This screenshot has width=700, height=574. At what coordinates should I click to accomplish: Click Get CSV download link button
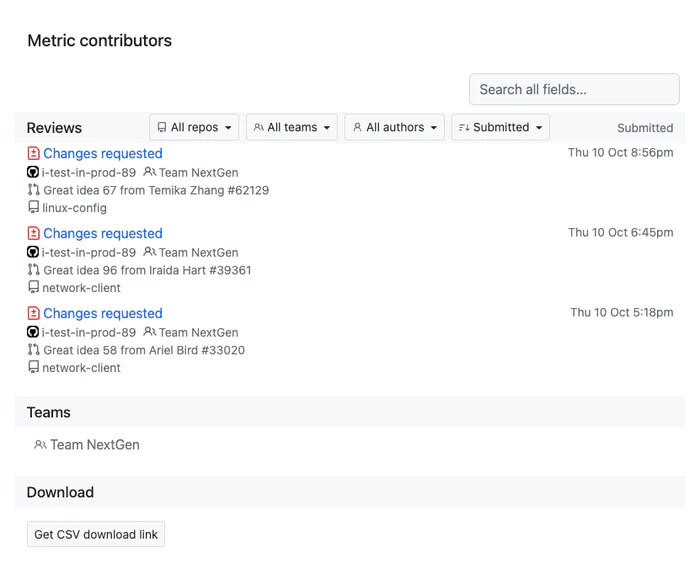point(96,534)
